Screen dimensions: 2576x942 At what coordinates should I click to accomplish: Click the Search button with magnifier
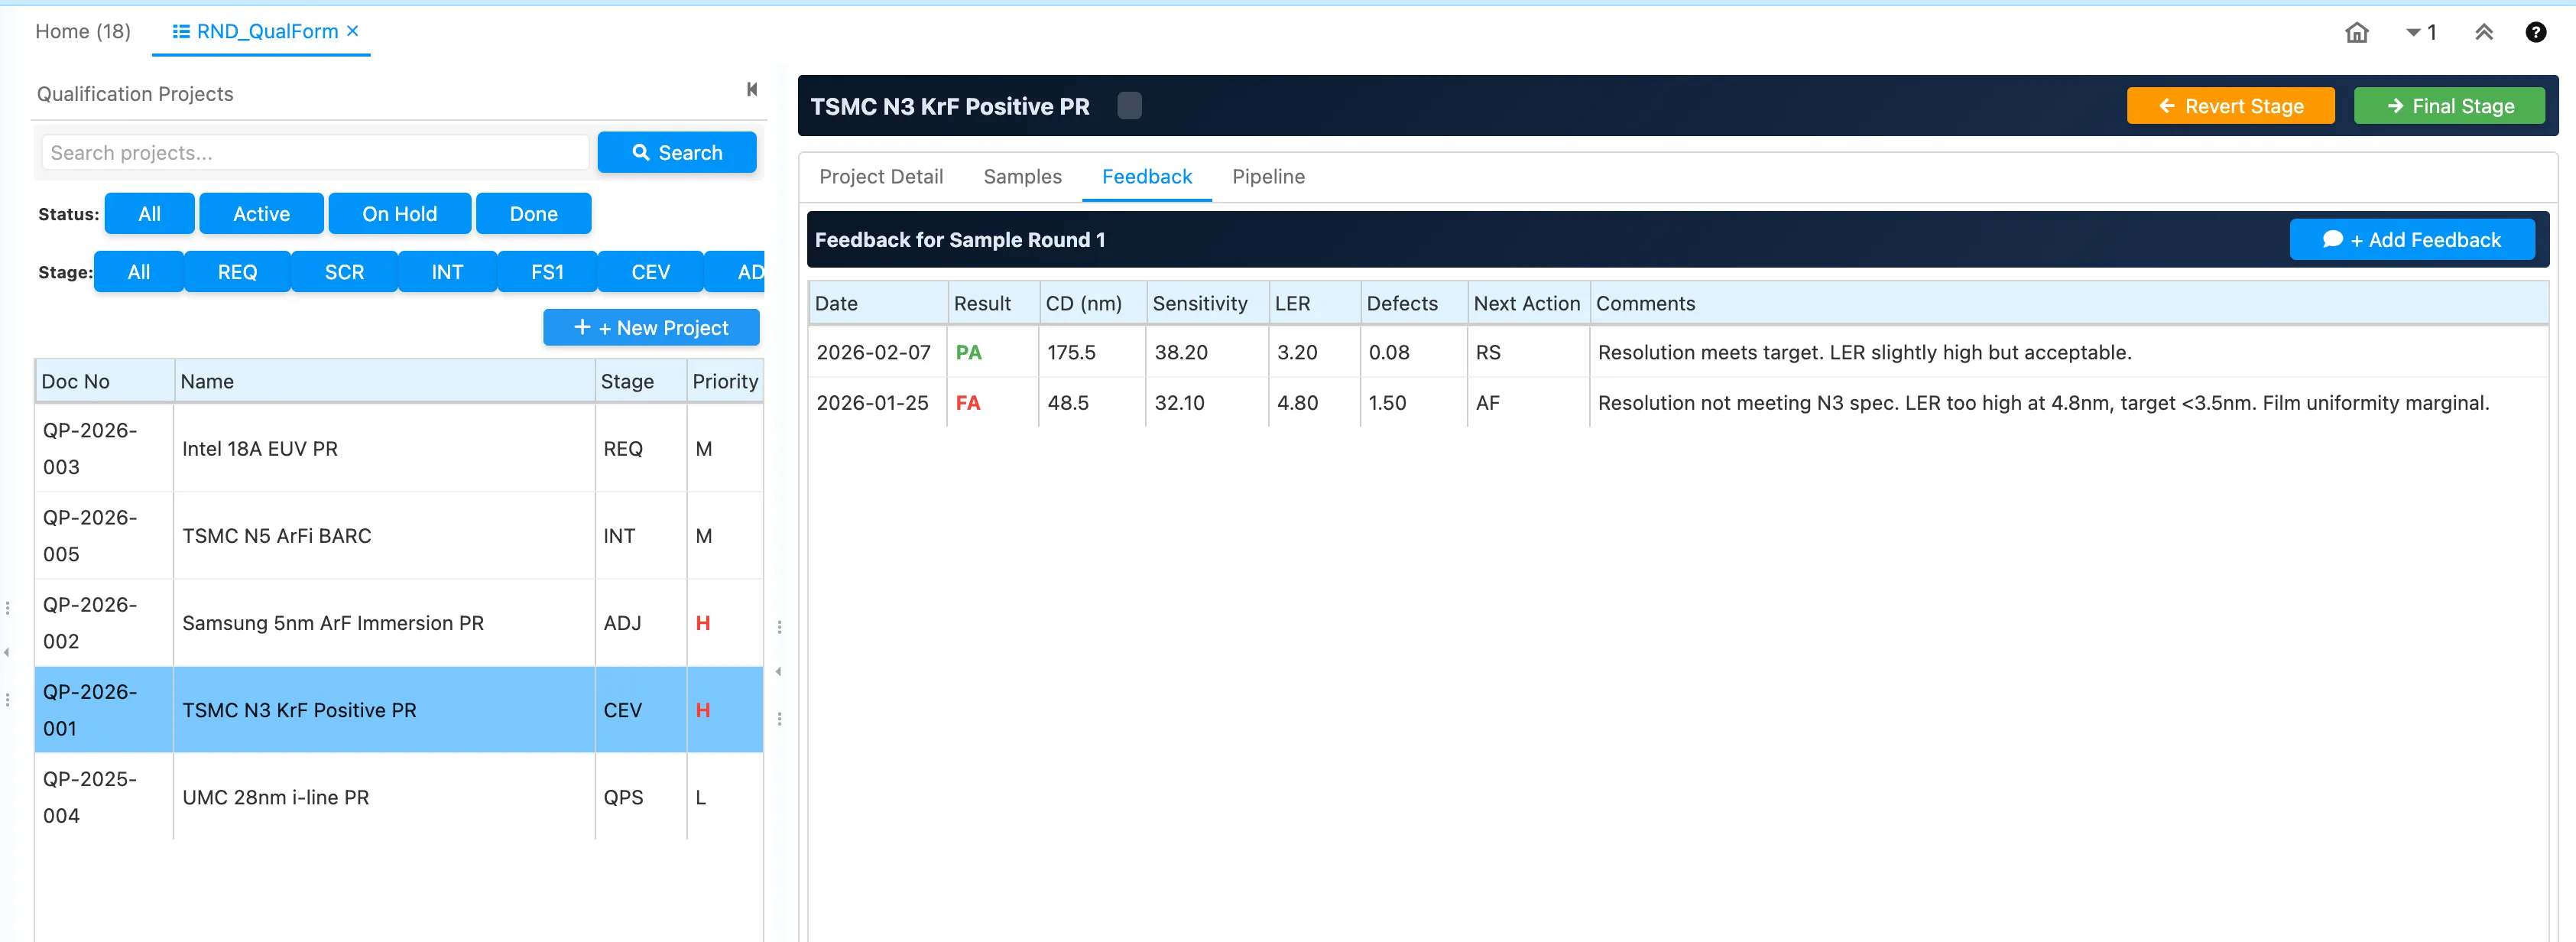click(676, 153)
